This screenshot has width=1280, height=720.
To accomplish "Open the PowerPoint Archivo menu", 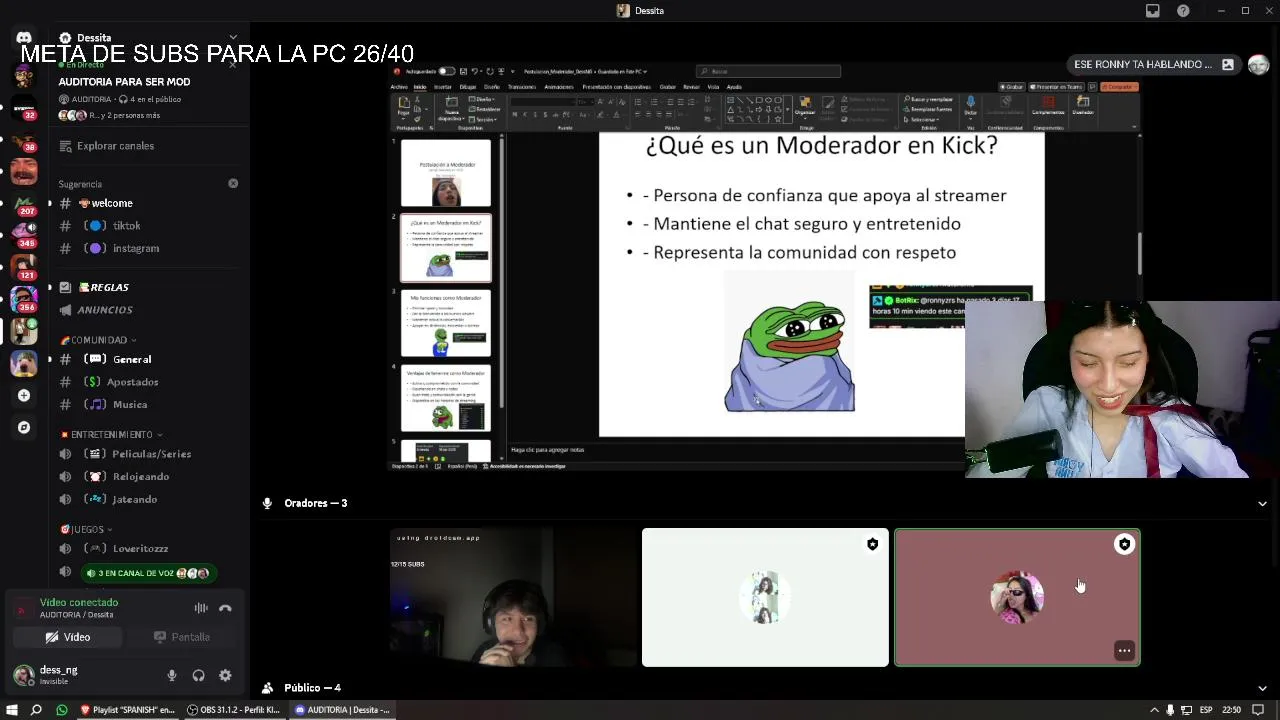I will coord(400,87).
